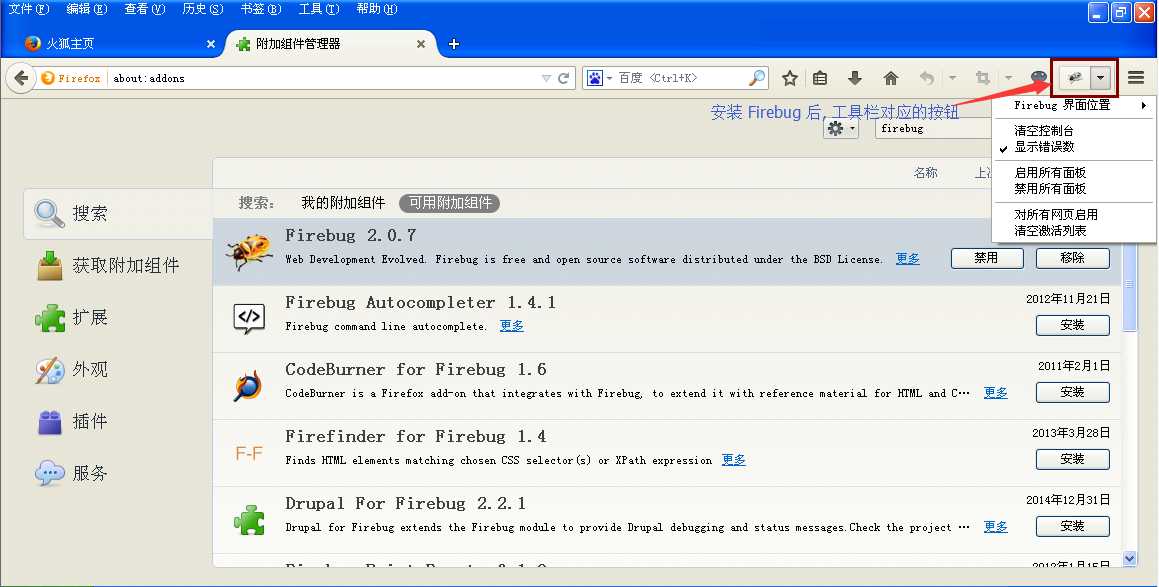Screen dimensions: 1159x587
Task: Click the Firefinder F-F icon
Action: point(249,452)
